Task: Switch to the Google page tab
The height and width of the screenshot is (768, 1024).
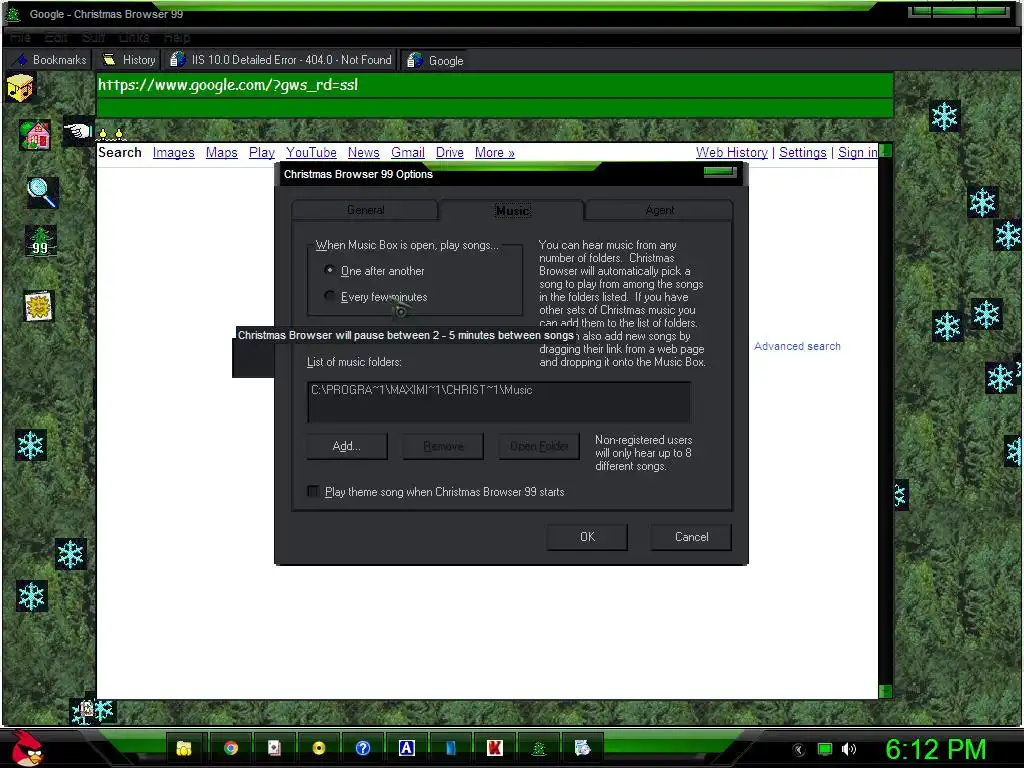Action: point(435,60)
